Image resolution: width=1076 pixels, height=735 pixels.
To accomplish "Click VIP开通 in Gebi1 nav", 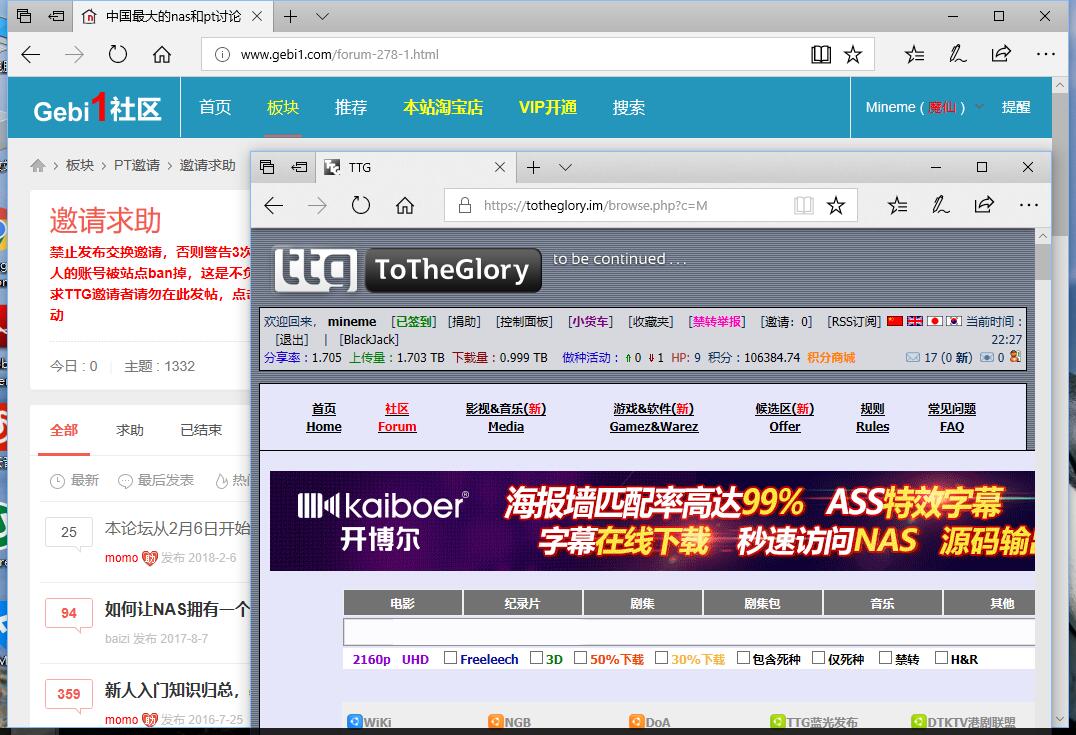I will [x=548, y=107].
